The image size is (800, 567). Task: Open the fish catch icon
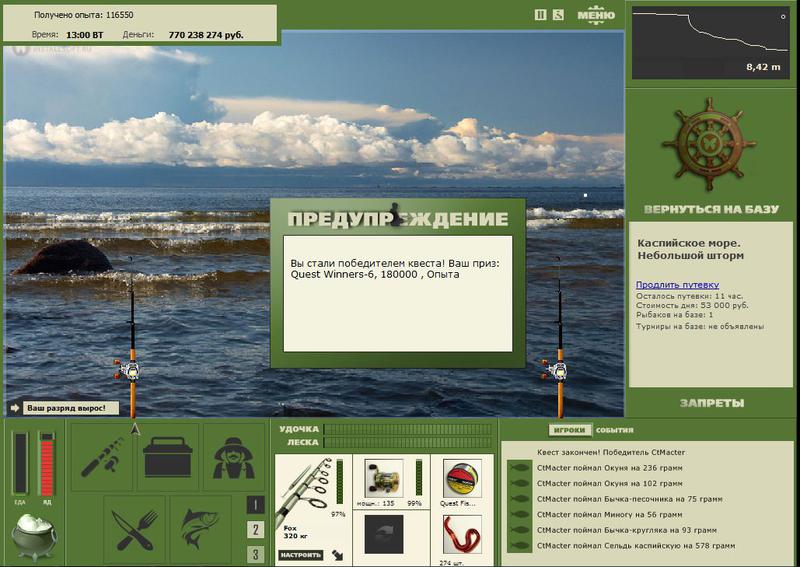[x=201, y=529]
